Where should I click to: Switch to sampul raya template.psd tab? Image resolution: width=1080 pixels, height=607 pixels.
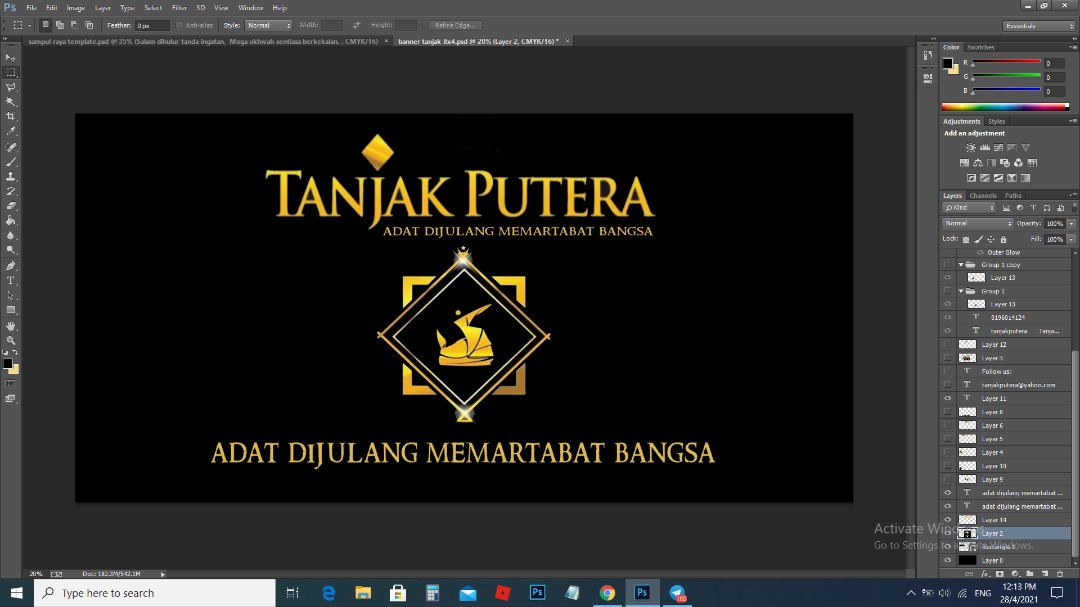pos(203,41)
